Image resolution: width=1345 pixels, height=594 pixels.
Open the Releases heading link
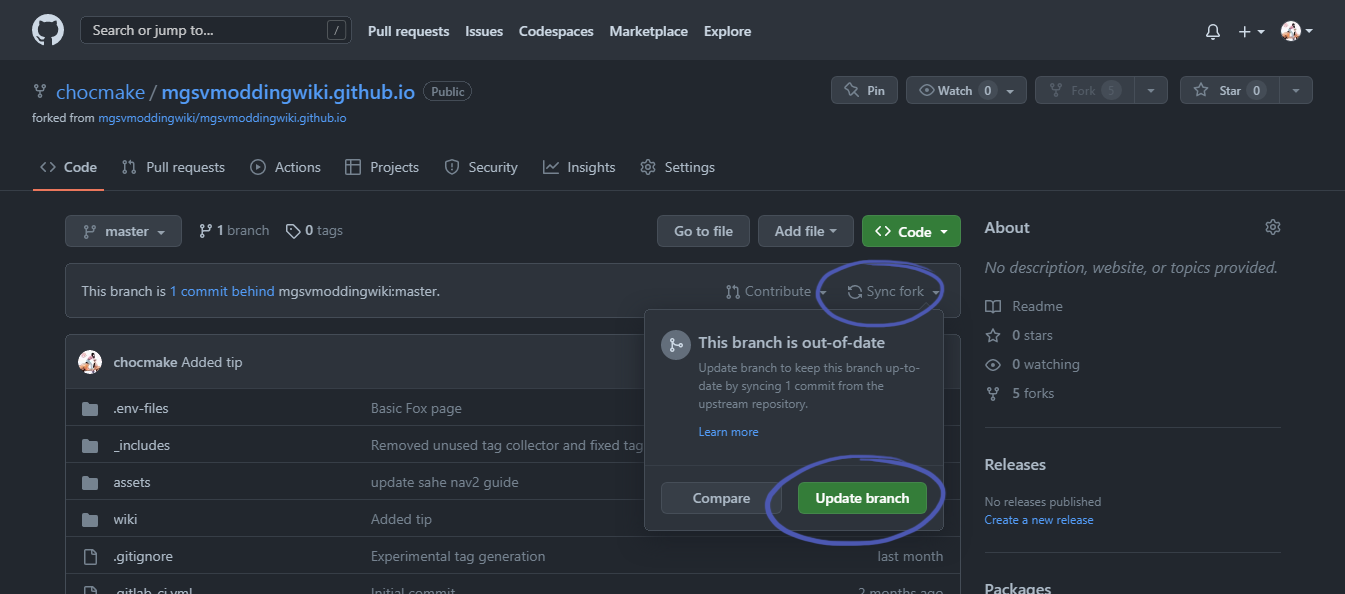(1015, 464)
